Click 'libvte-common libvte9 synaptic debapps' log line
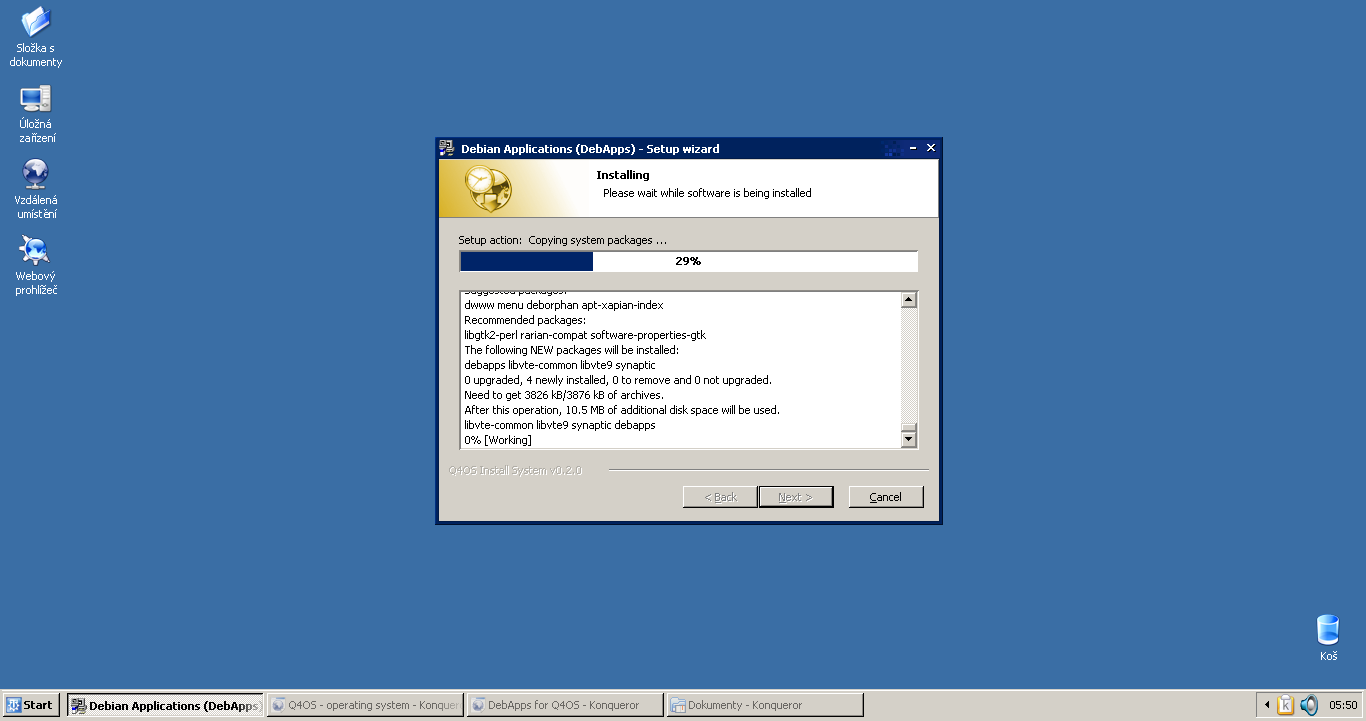Screen dimensions: 1366x721 [x=560, y=425]
